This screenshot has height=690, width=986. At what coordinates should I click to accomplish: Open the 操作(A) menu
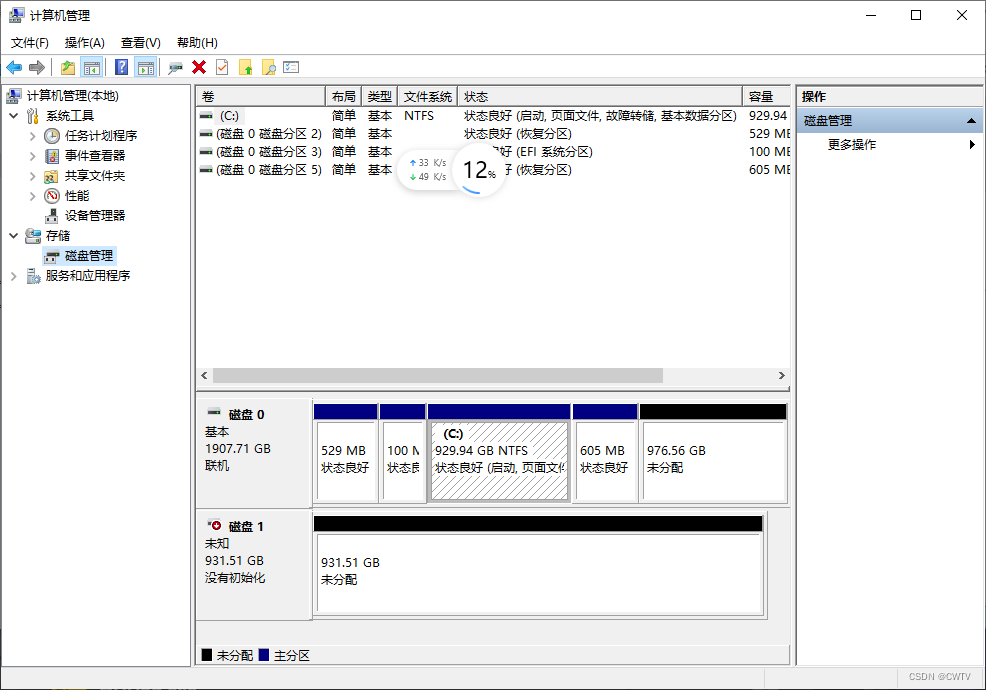(85, 43)
